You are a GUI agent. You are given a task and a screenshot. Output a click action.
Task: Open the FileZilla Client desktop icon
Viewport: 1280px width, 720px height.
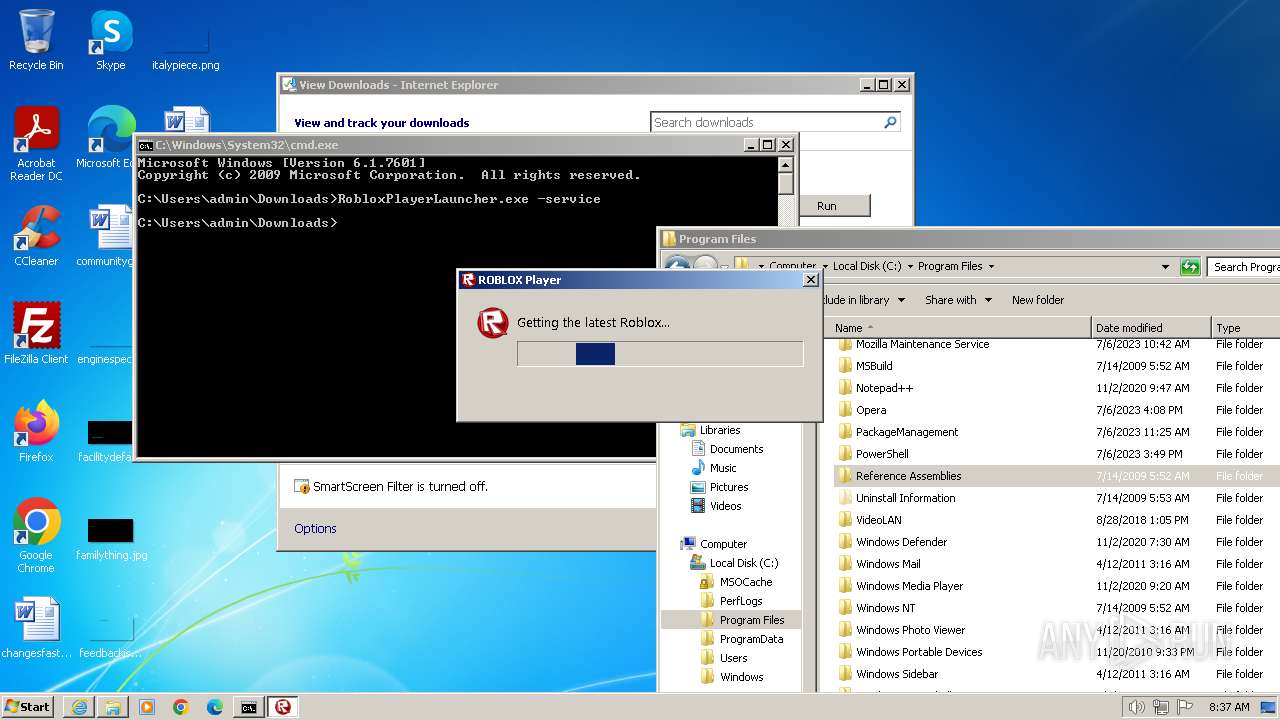(x=36, y=334)
